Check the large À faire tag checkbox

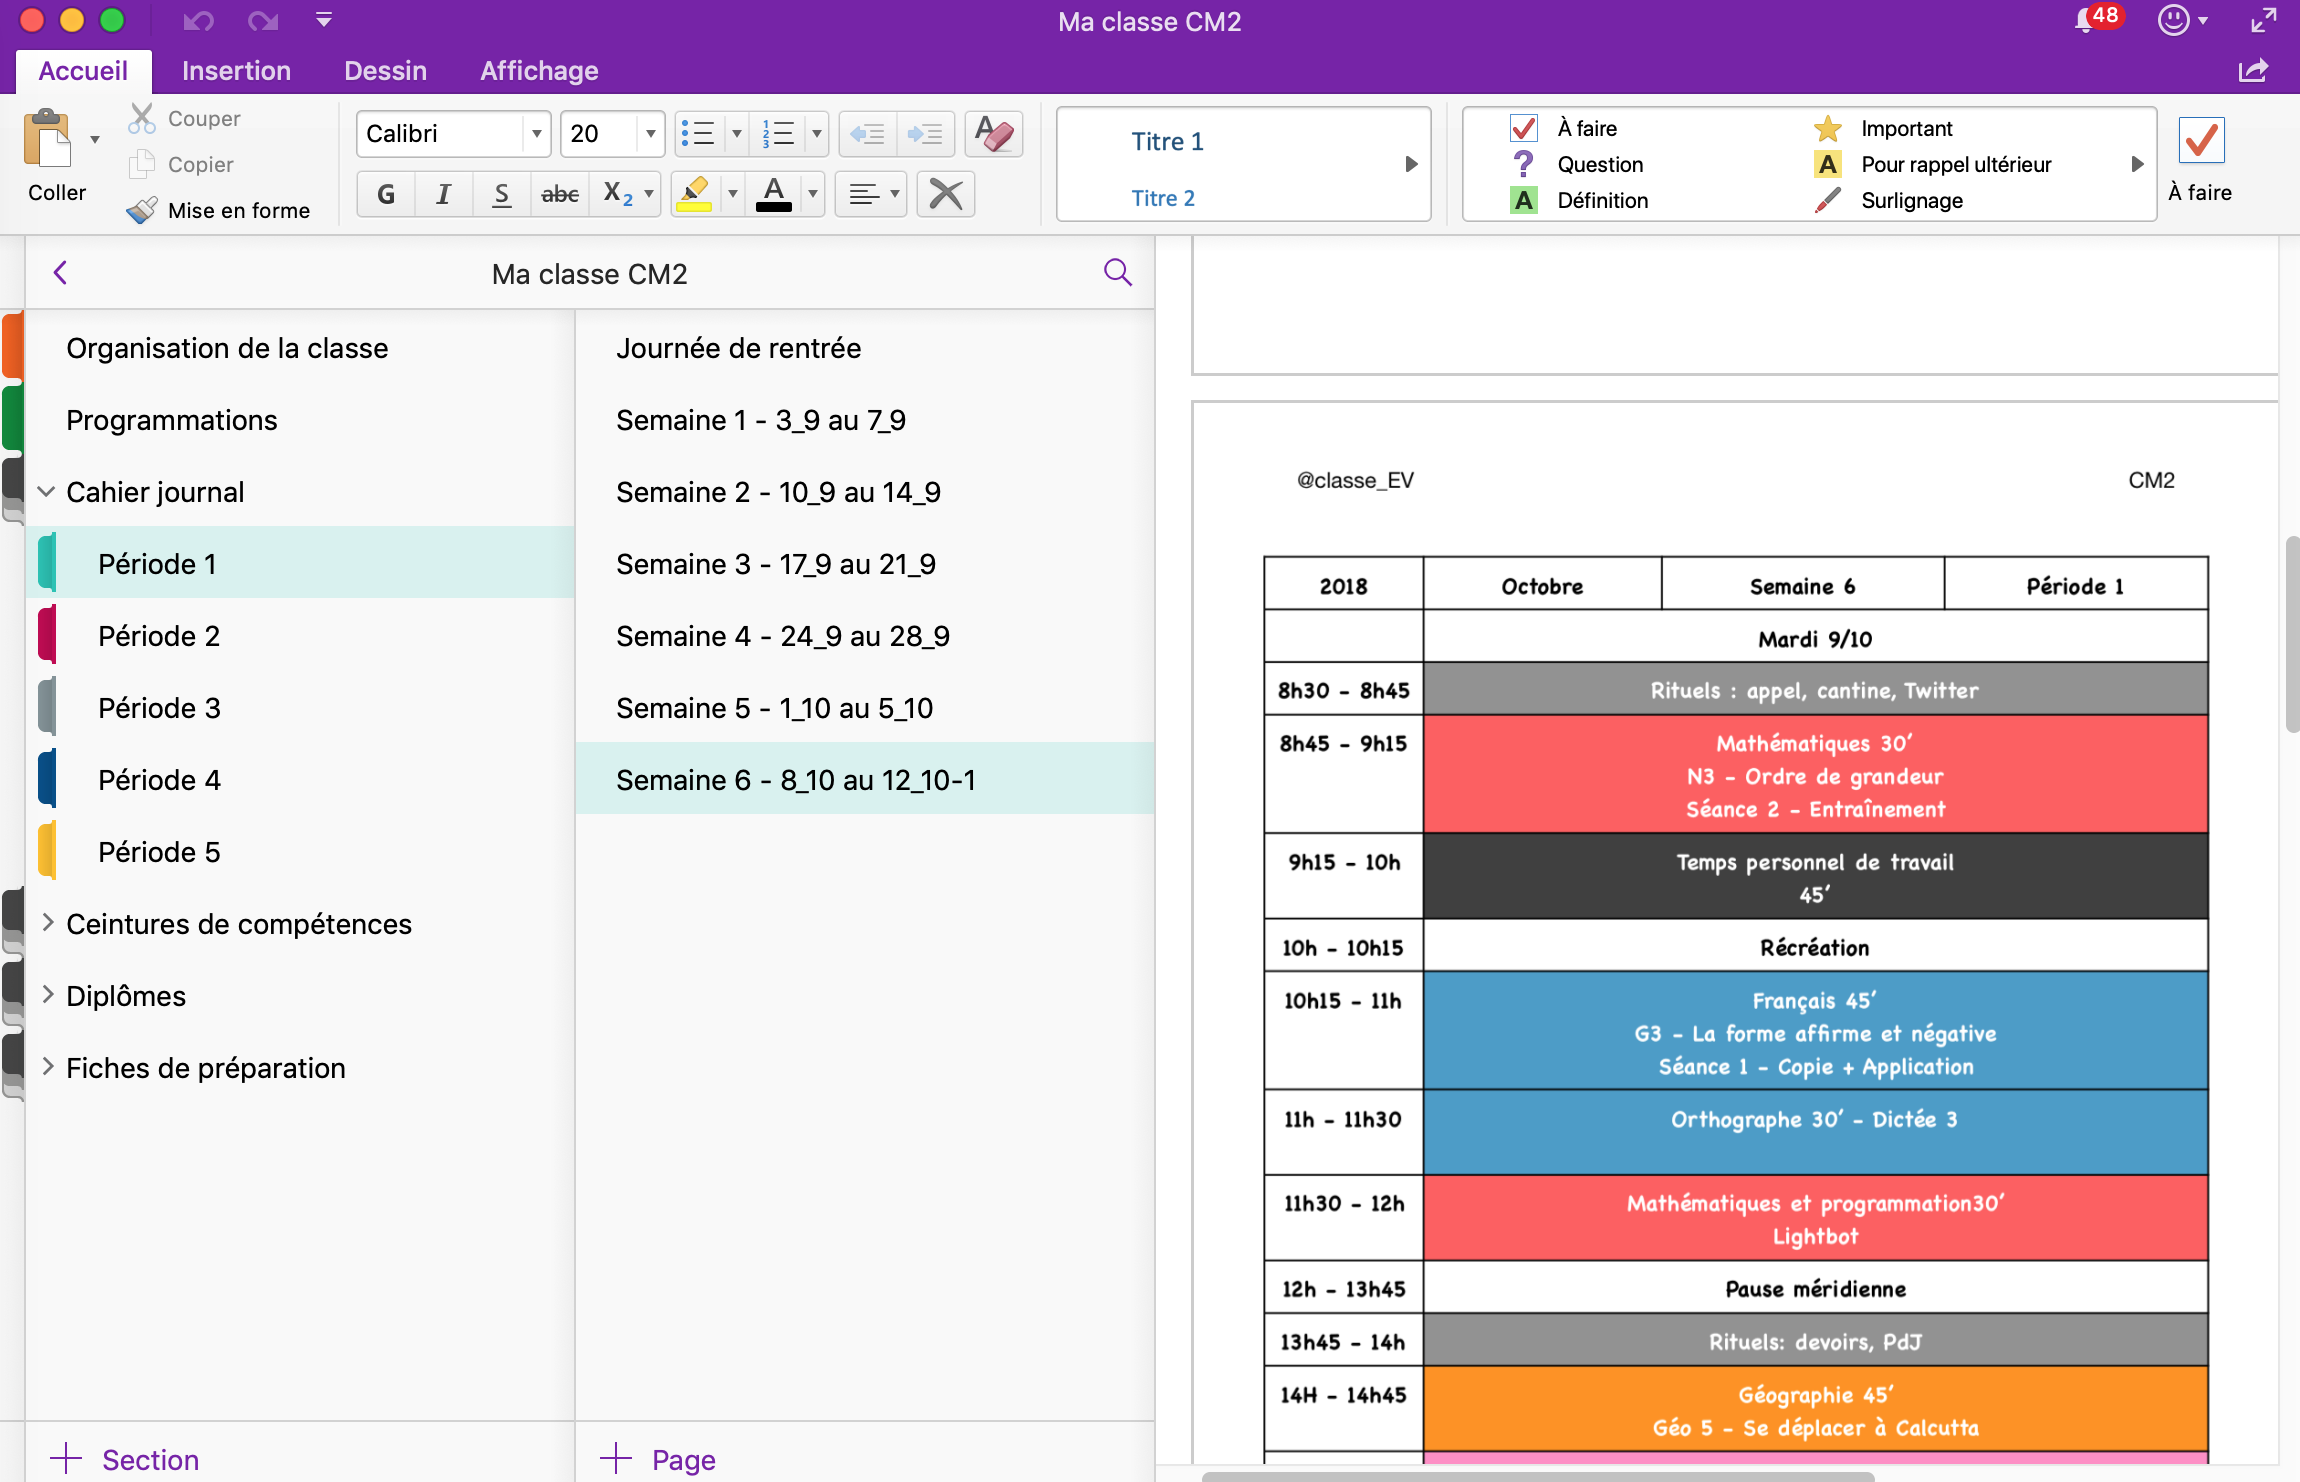click(2200, 141)
